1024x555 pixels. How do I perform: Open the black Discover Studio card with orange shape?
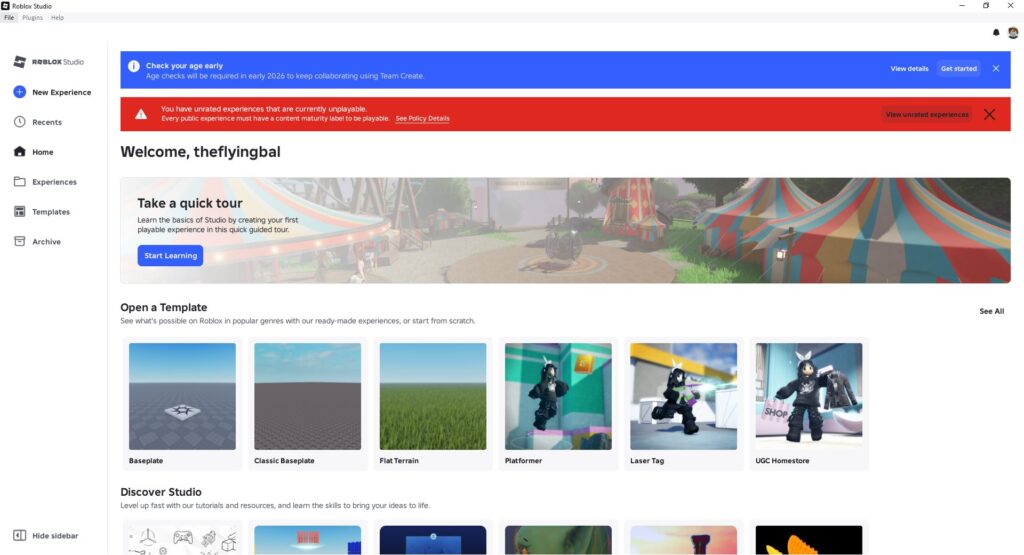tap(809, 540)
